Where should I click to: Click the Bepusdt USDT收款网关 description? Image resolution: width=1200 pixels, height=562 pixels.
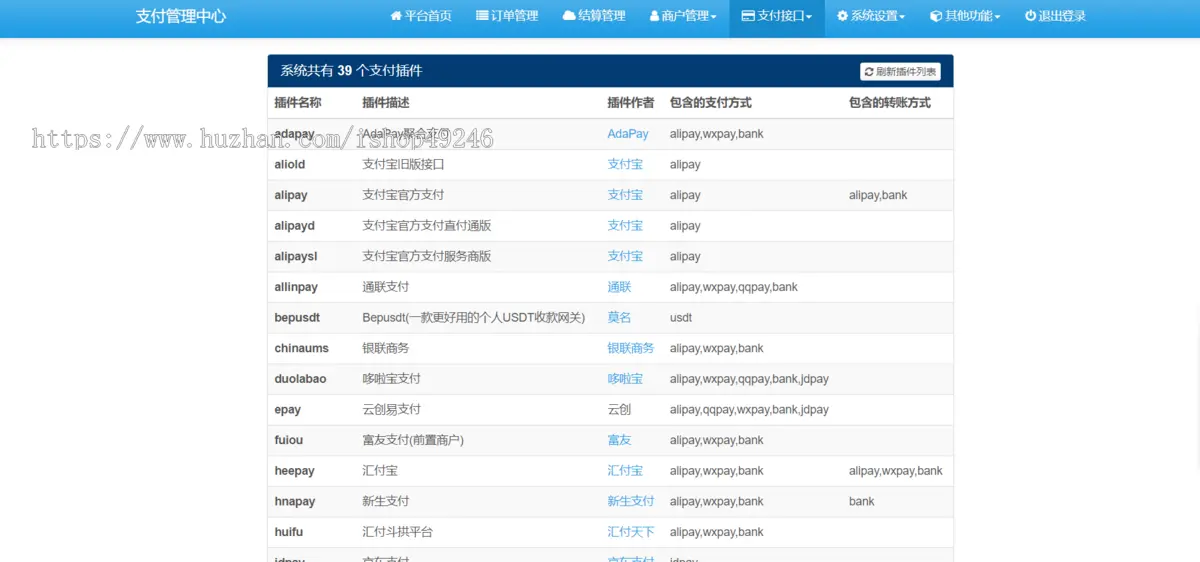point(474,317)
